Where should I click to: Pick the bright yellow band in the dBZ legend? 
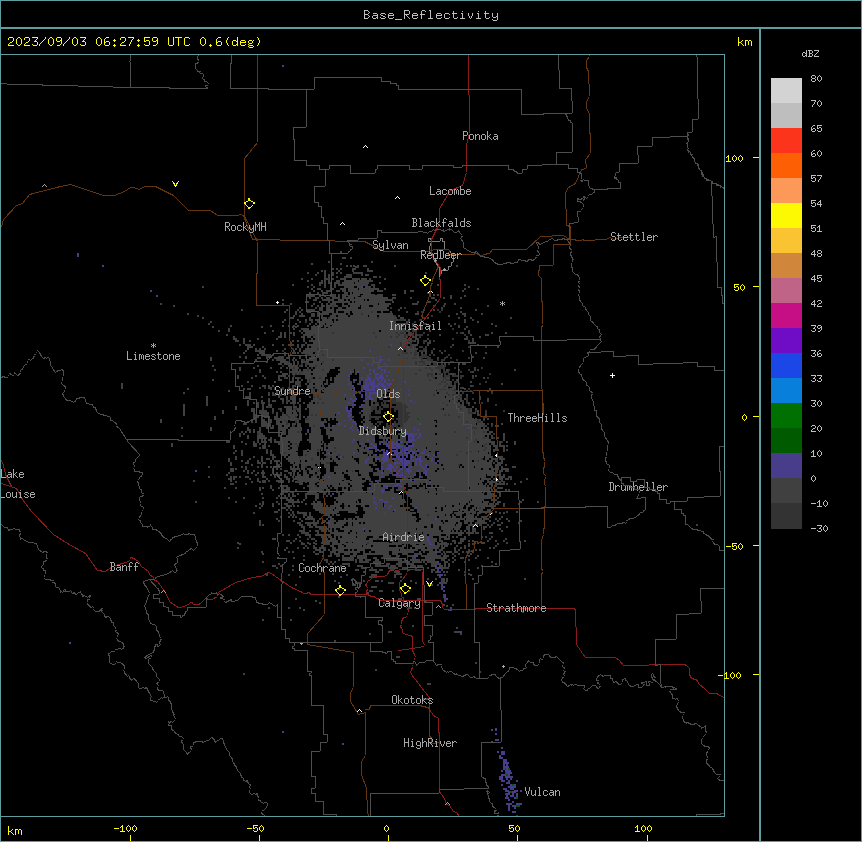tap(786, 215)
